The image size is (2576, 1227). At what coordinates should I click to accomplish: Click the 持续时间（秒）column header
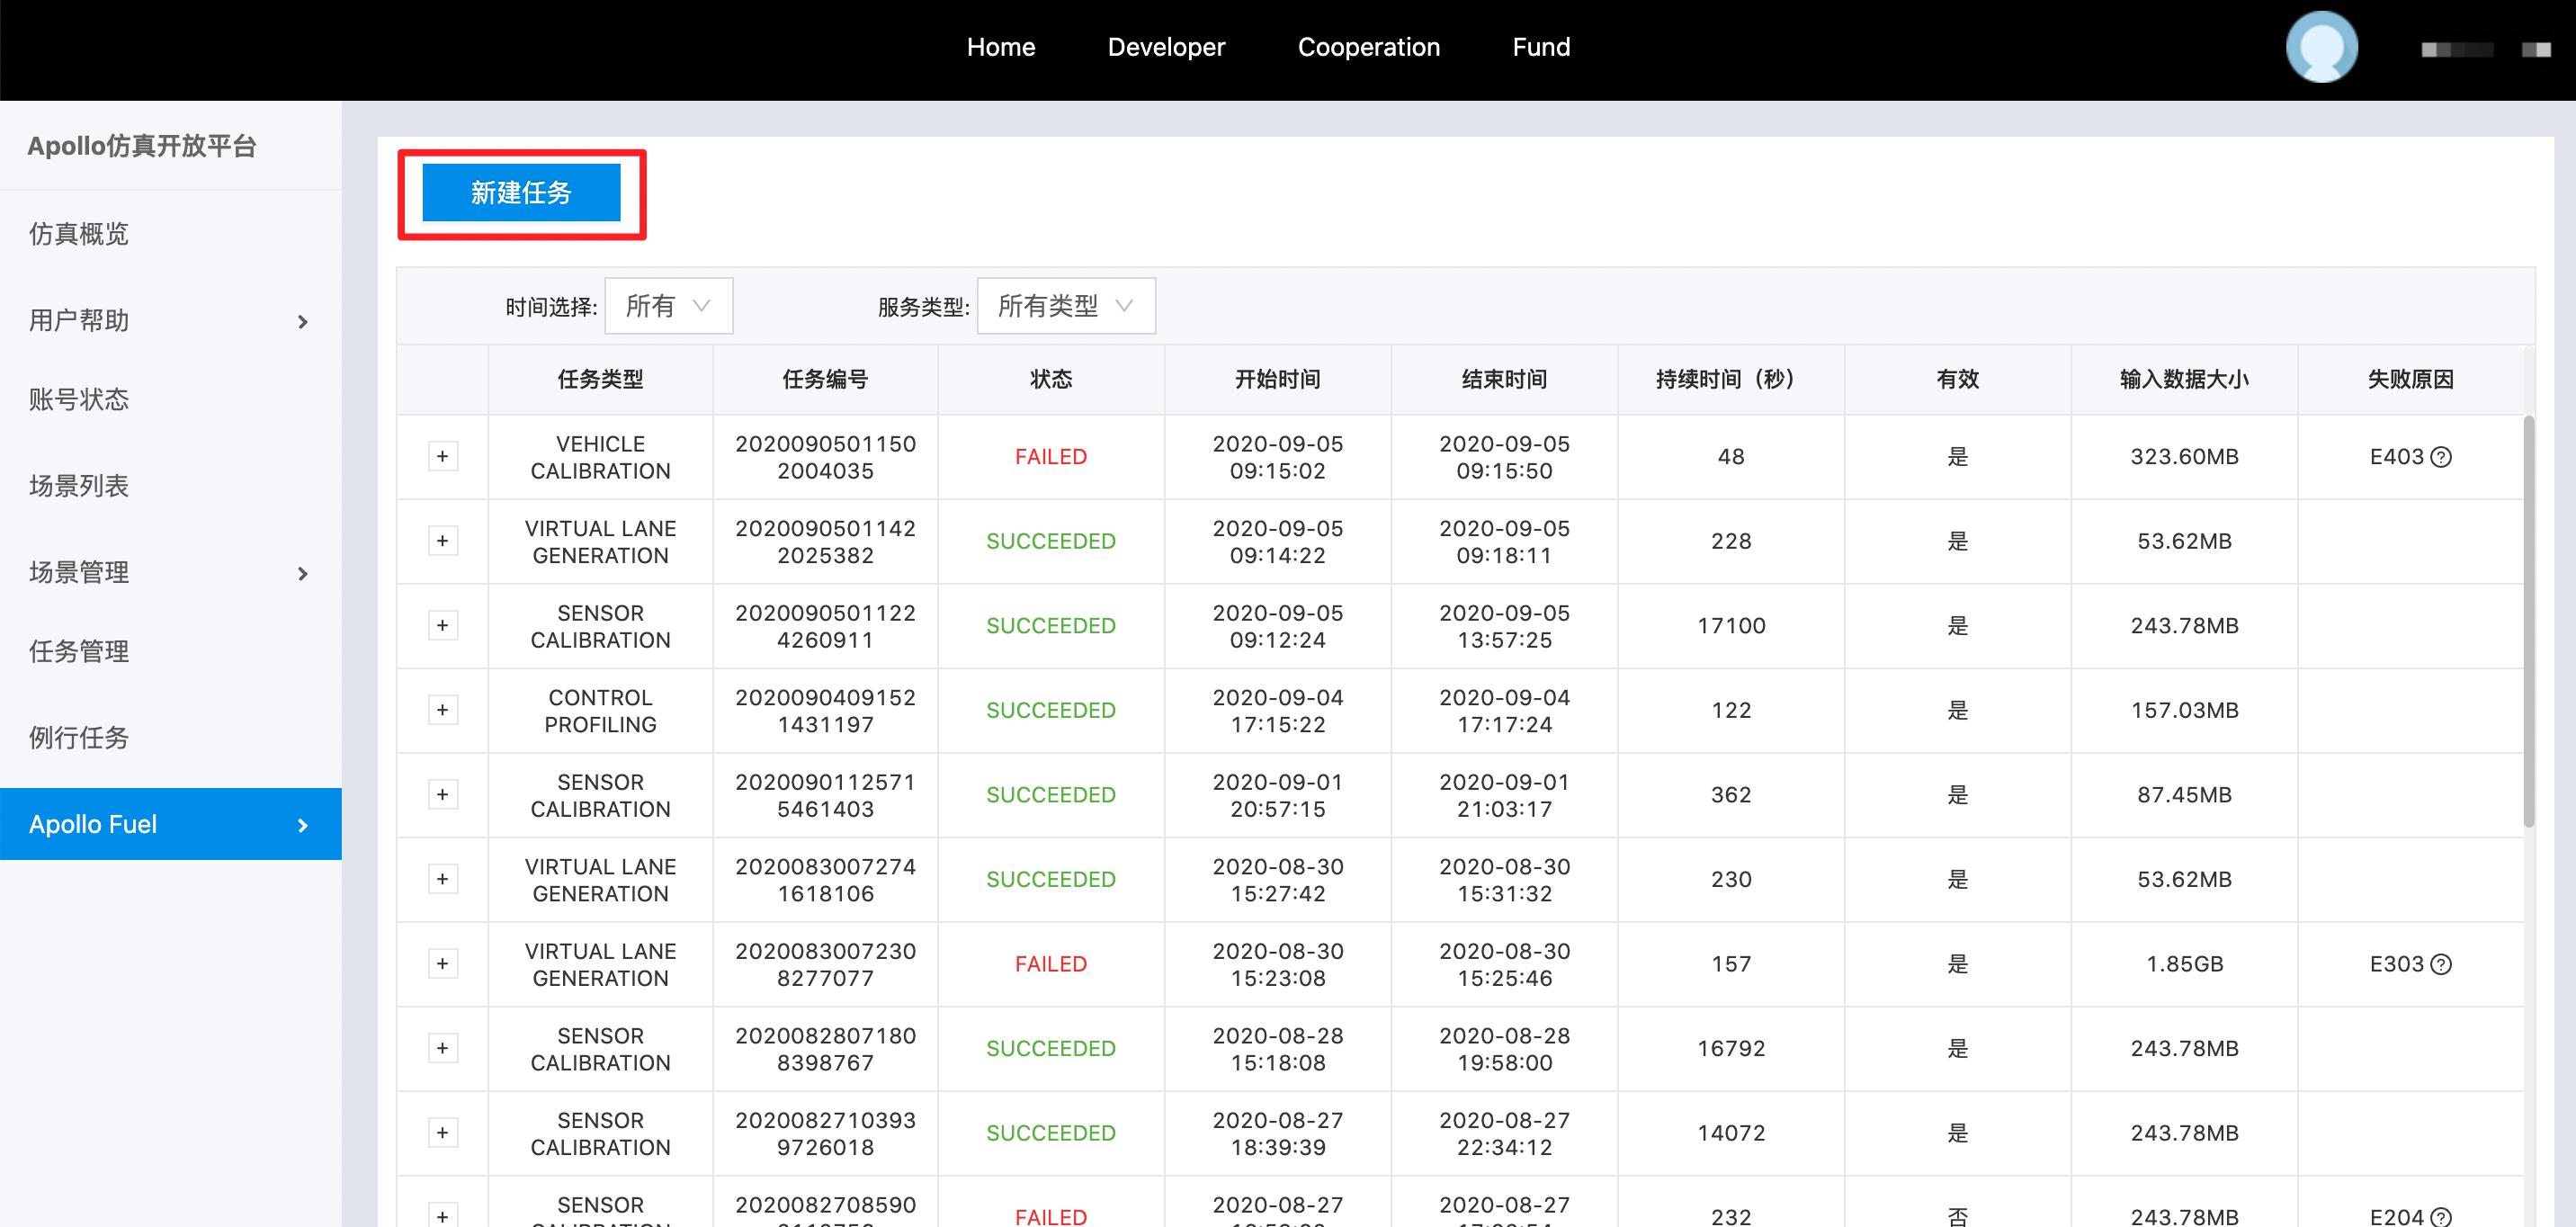[1731, 379]
